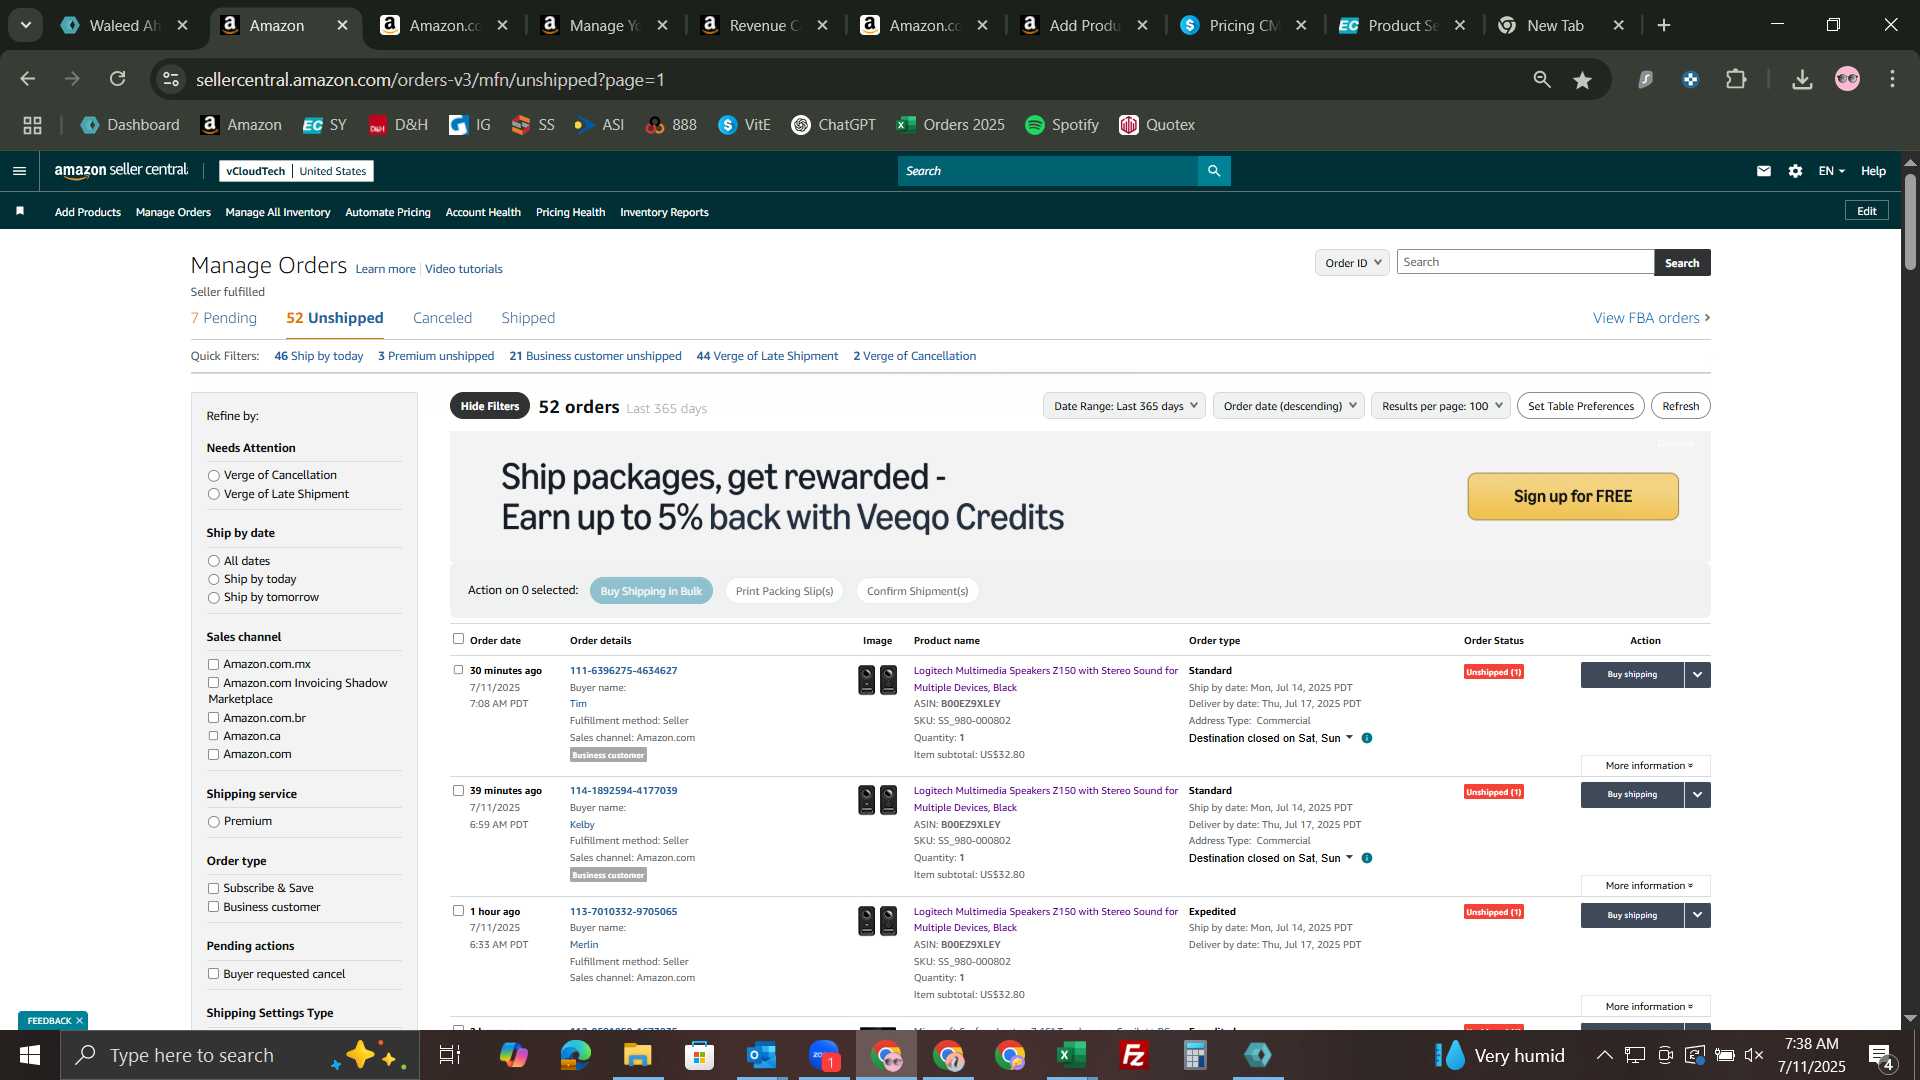Switch to the Pending orders tab

click(x=224, y=318)
